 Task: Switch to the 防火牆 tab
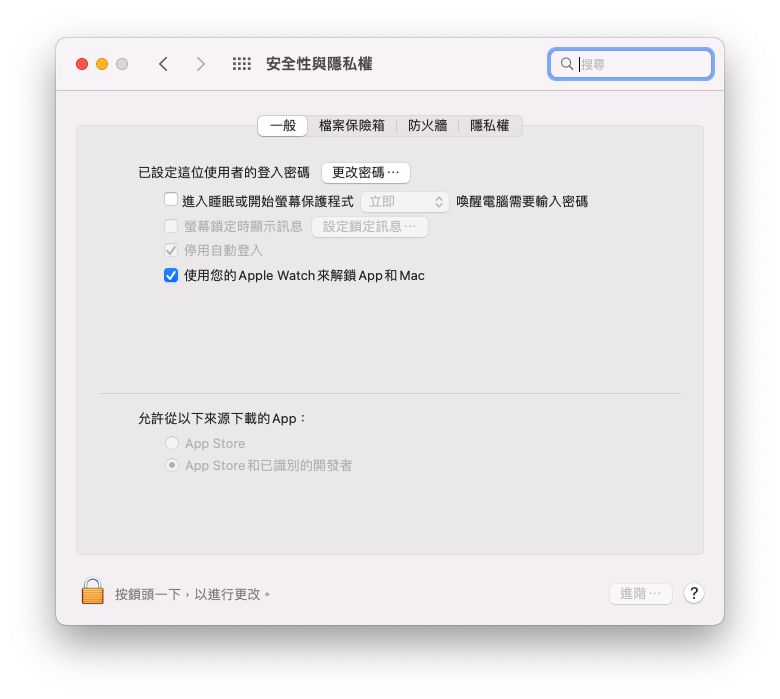click(x=427, y=125)
